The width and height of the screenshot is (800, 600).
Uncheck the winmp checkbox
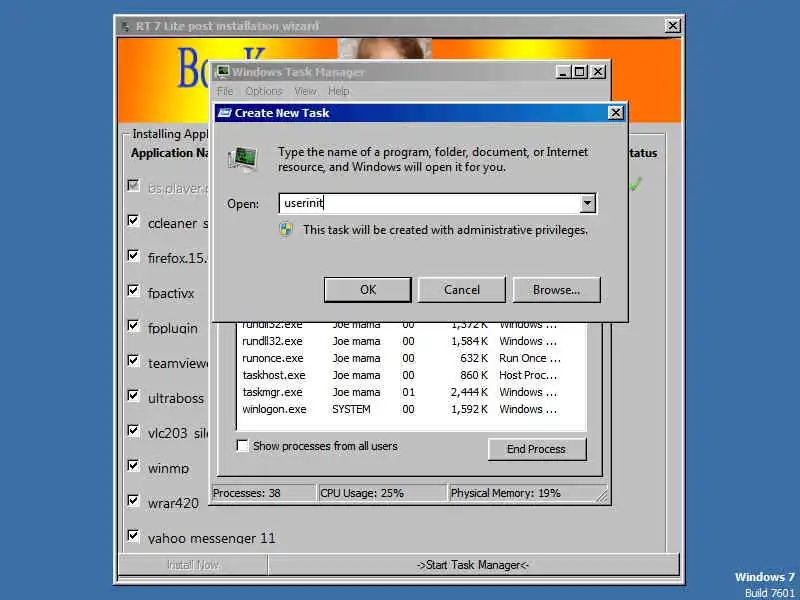pyautogui.click(x=133, y=465)
